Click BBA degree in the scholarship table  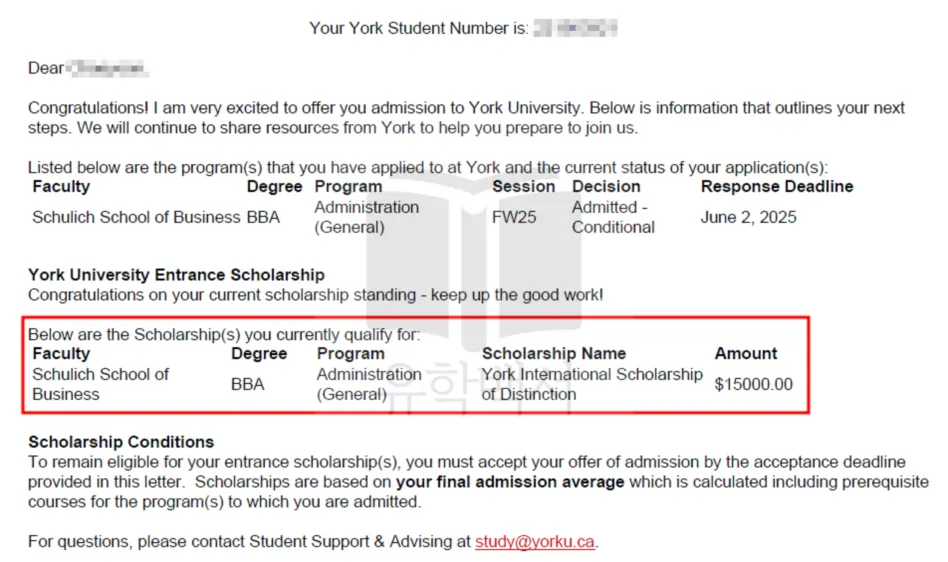point(247,384)
